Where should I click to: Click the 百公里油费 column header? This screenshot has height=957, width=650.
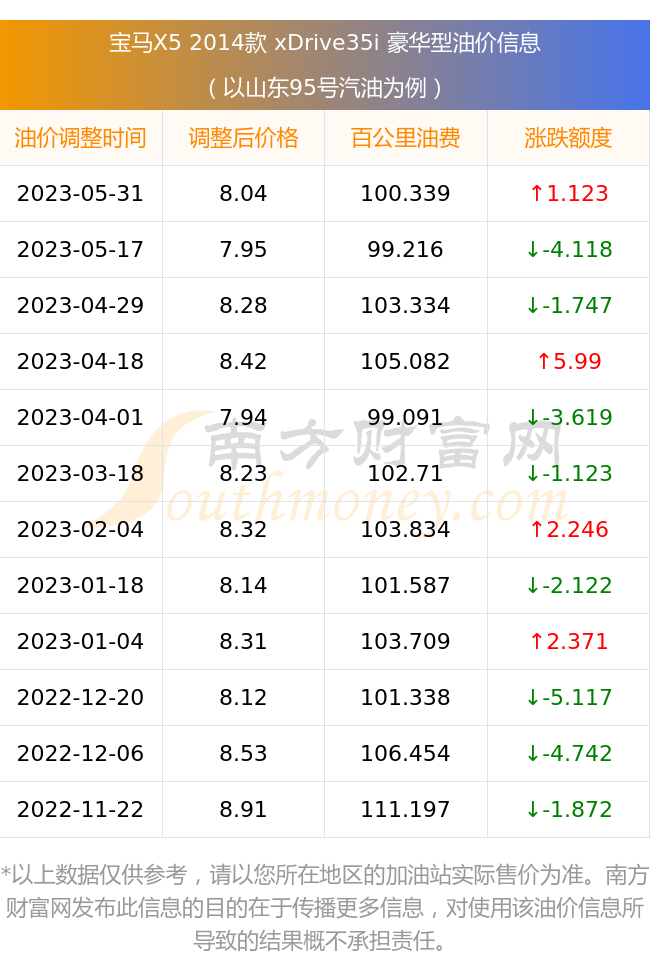[x=406, y=138]
